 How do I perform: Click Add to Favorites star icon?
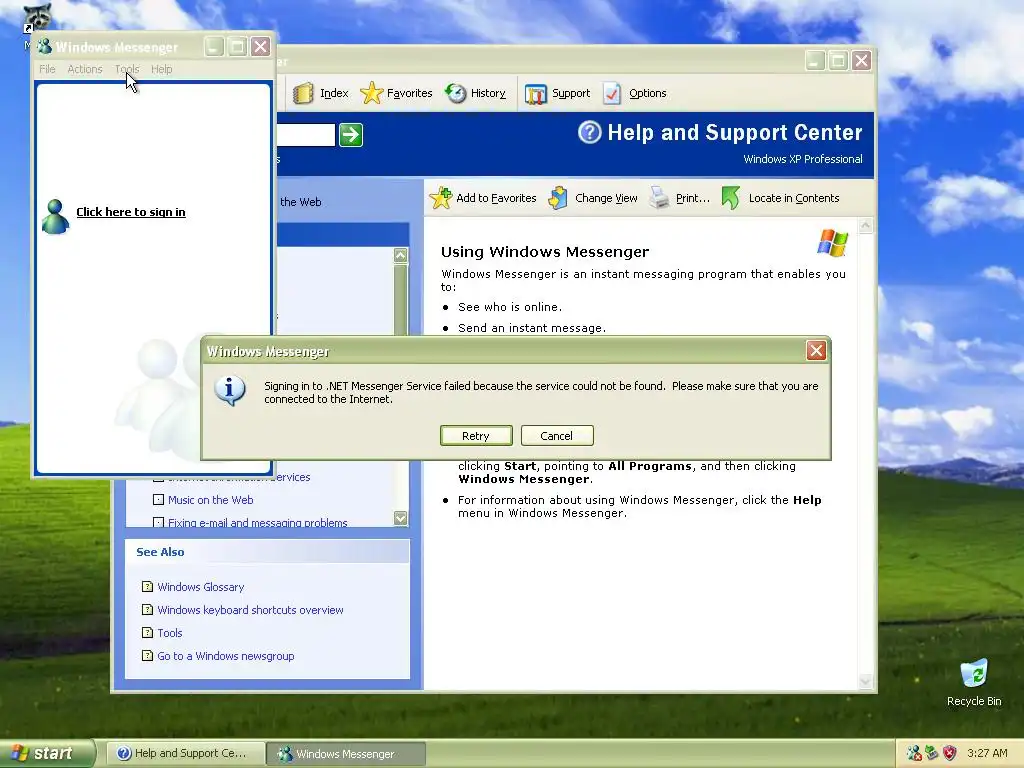[x=441, y=198]
